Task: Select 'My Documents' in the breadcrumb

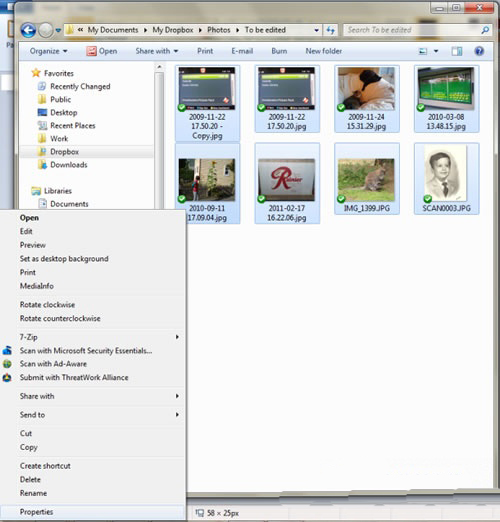Action: click(113, 30)
